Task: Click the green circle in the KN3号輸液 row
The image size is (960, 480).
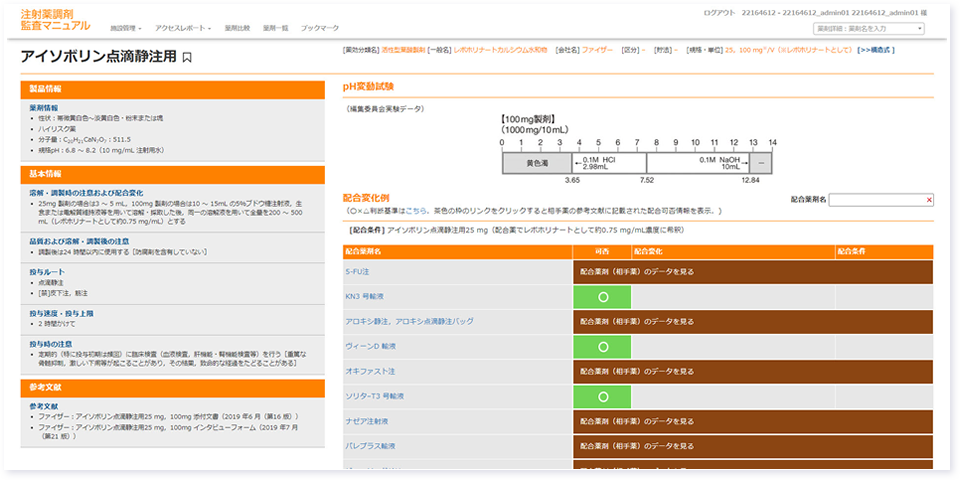Action: click(x=602, y=297)
